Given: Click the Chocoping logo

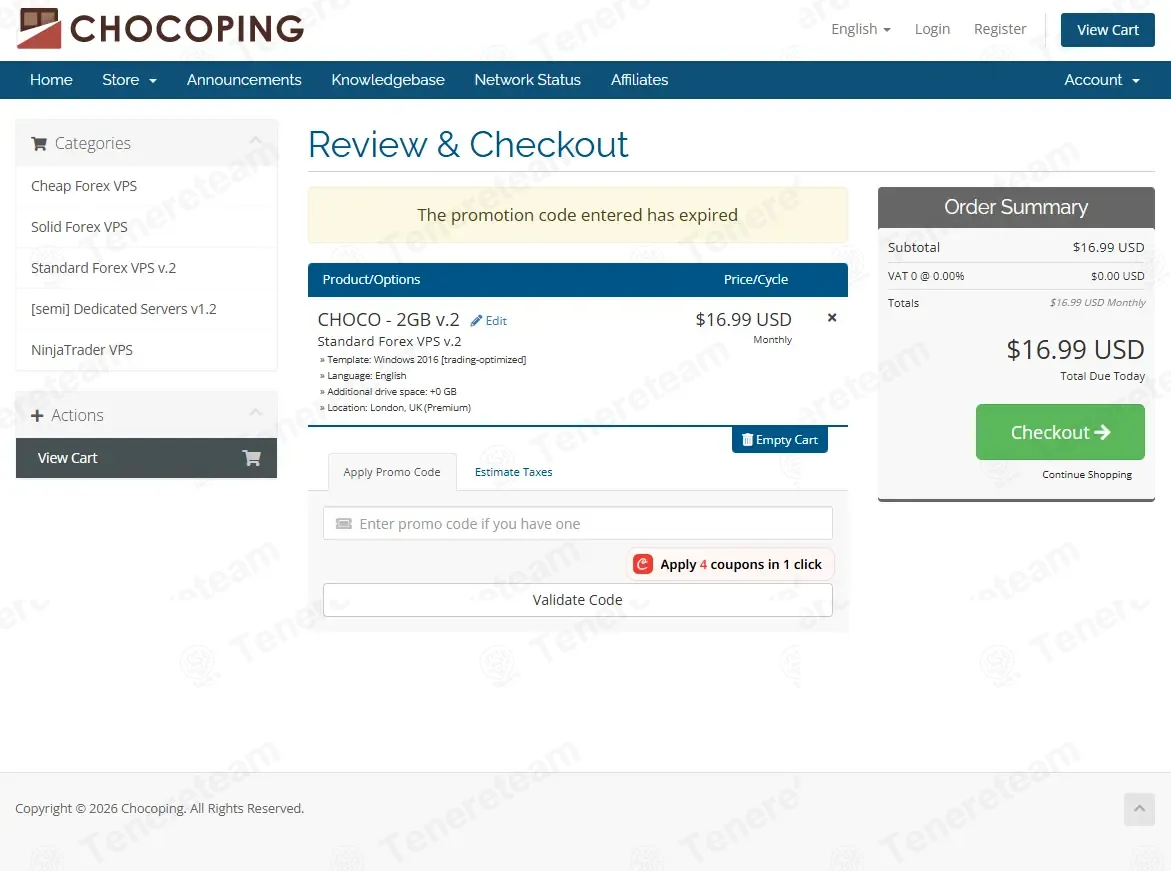Looking at the screenshot, I should pos(161,28).
